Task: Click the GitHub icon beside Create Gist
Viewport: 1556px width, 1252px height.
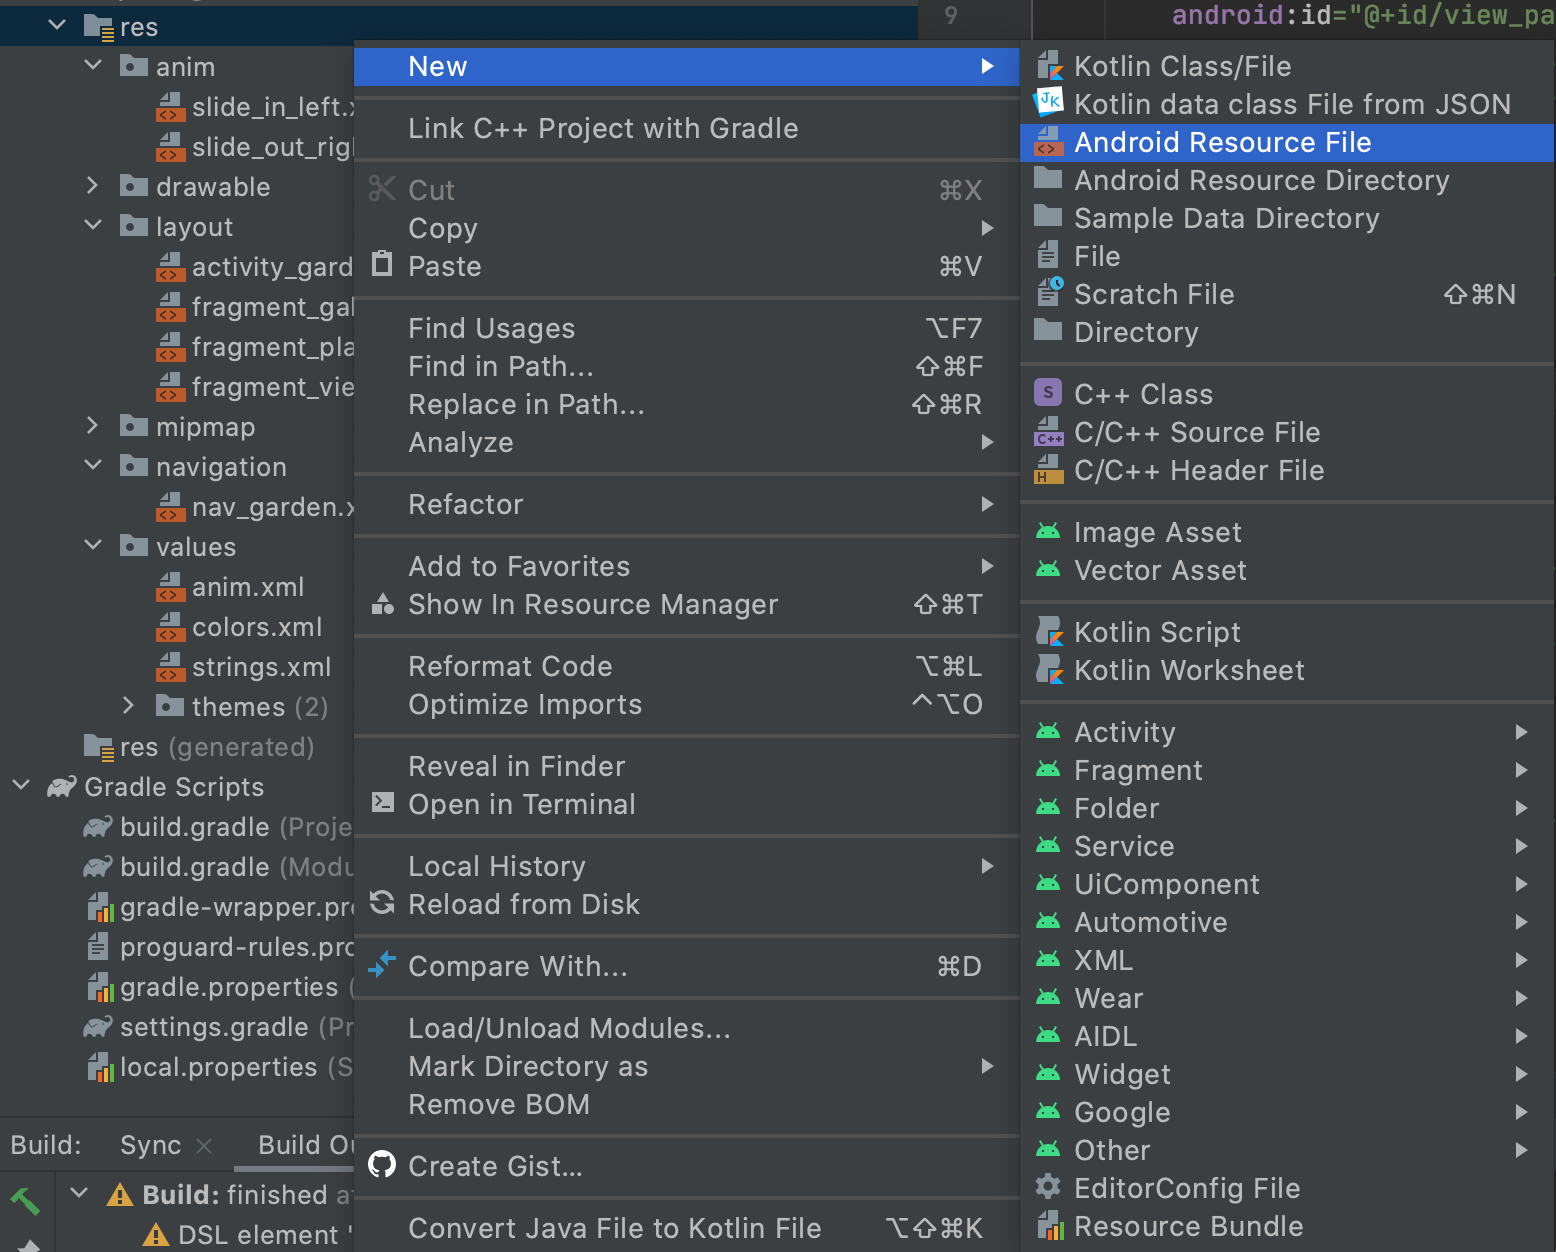Action: click(x=382, y=1166)
